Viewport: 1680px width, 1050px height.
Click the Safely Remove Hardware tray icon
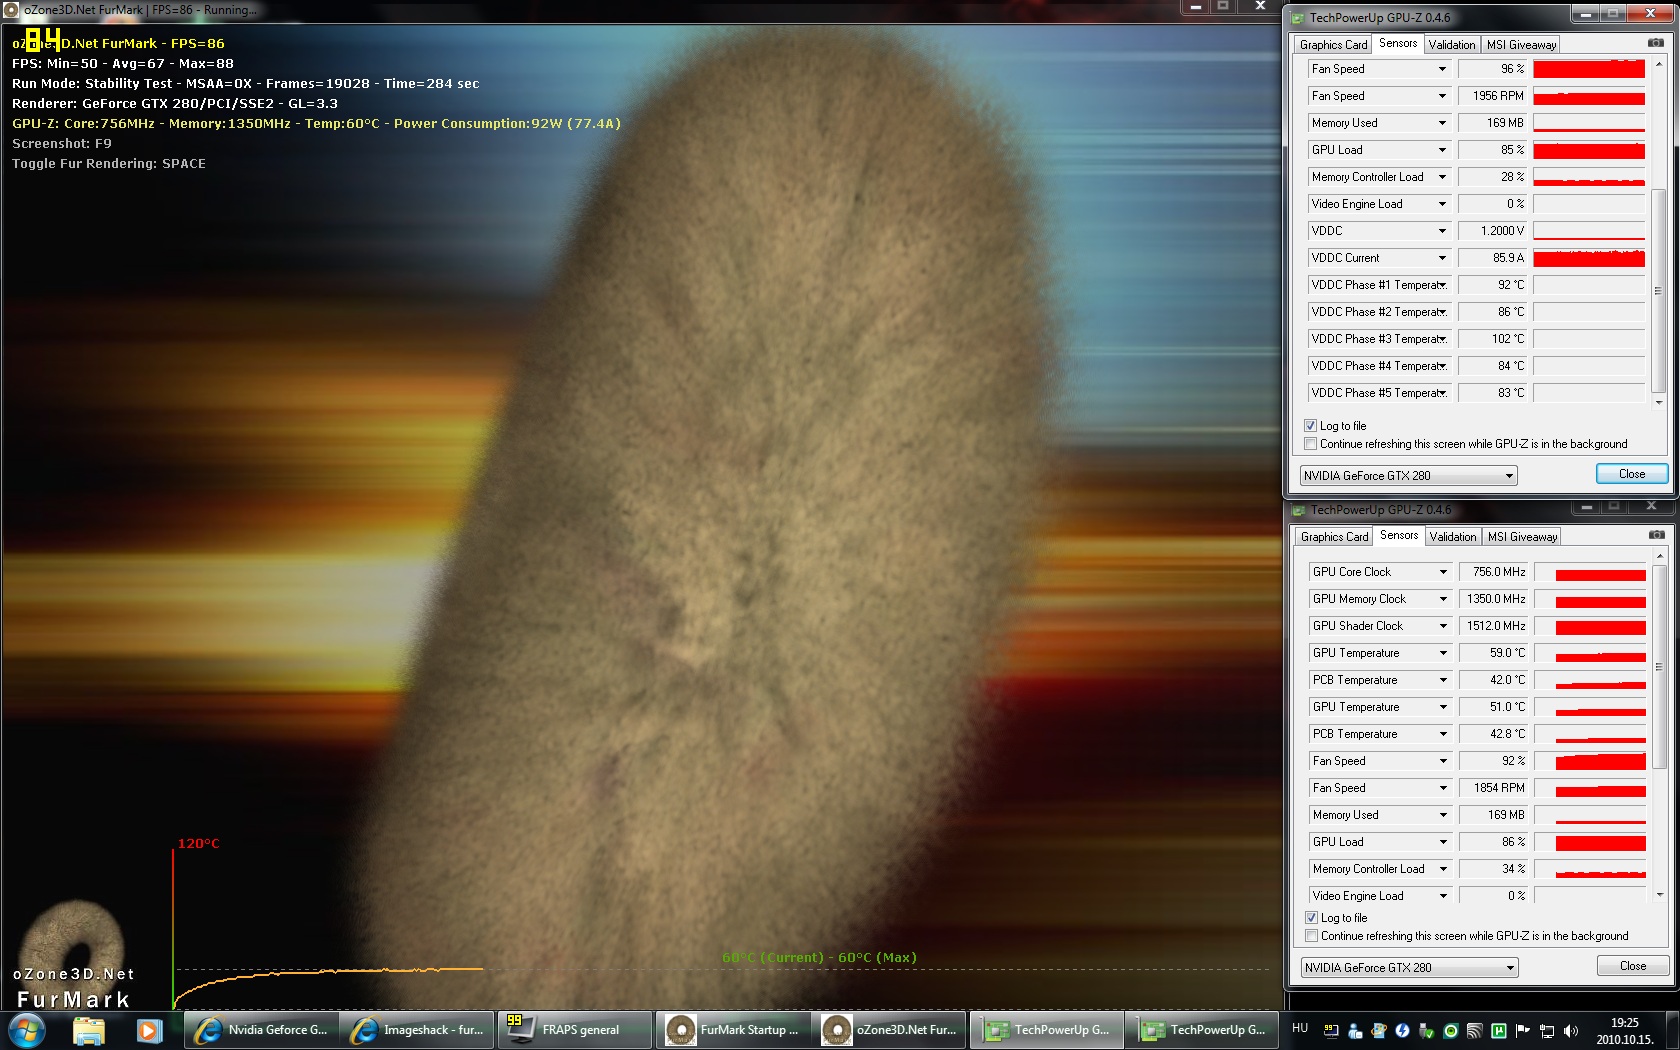[1426, 1030]
